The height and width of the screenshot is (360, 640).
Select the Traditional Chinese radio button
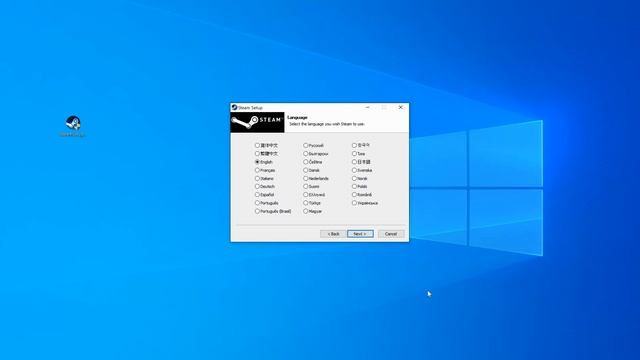click(x=257, y=153)
